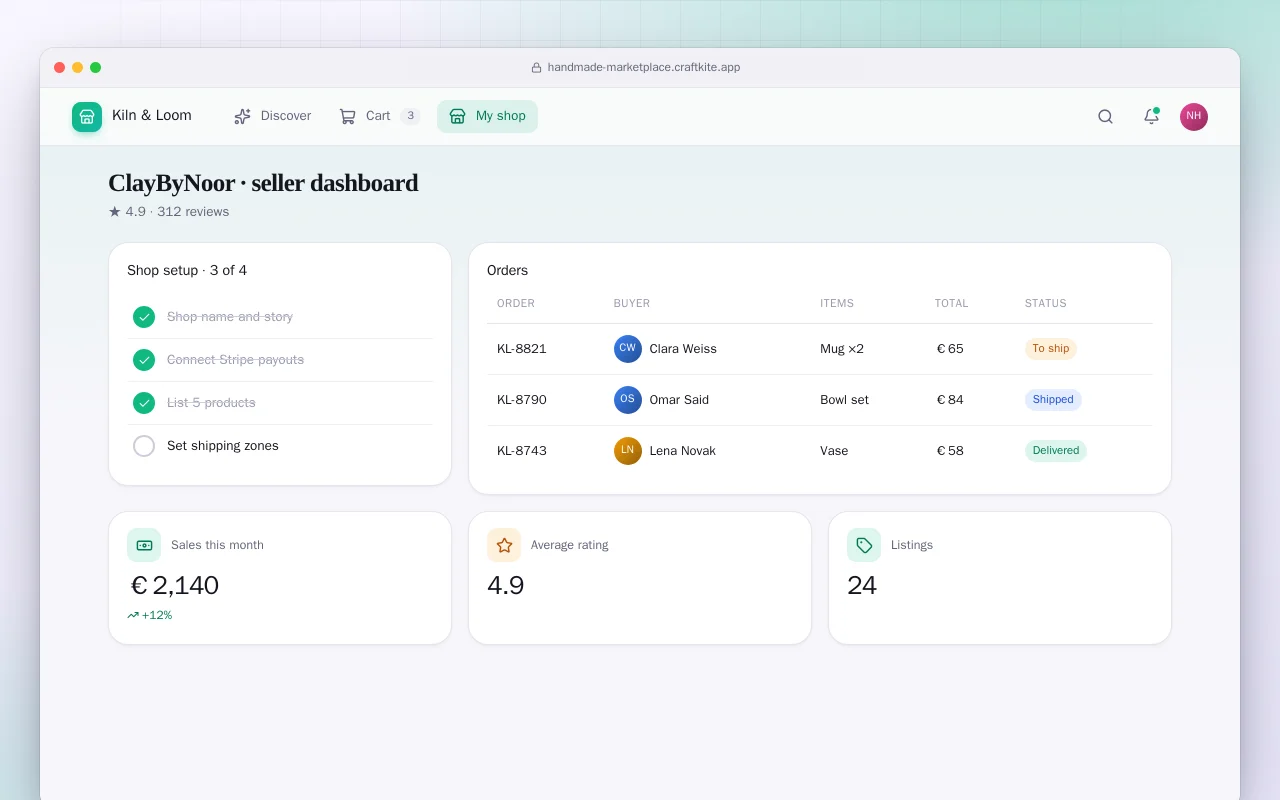
Task: Open order KL-8821
Action: pos(522,349)
